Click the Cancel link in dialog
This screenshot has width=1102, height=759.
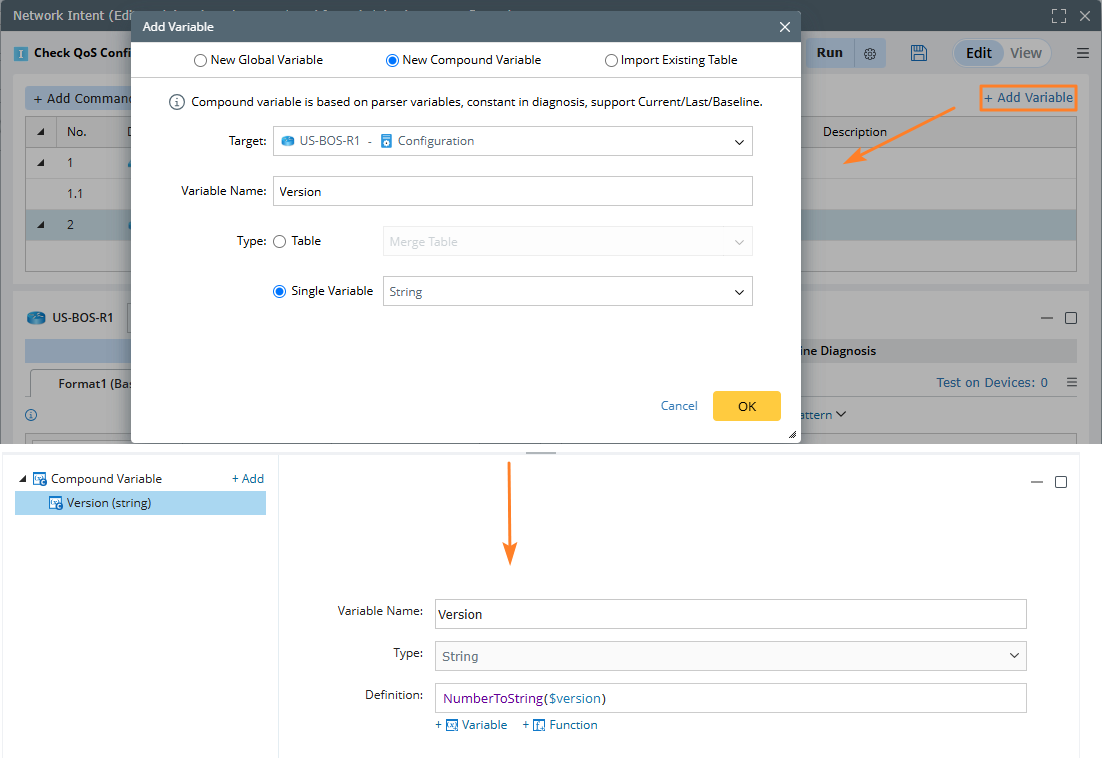[x=679, y=406]
